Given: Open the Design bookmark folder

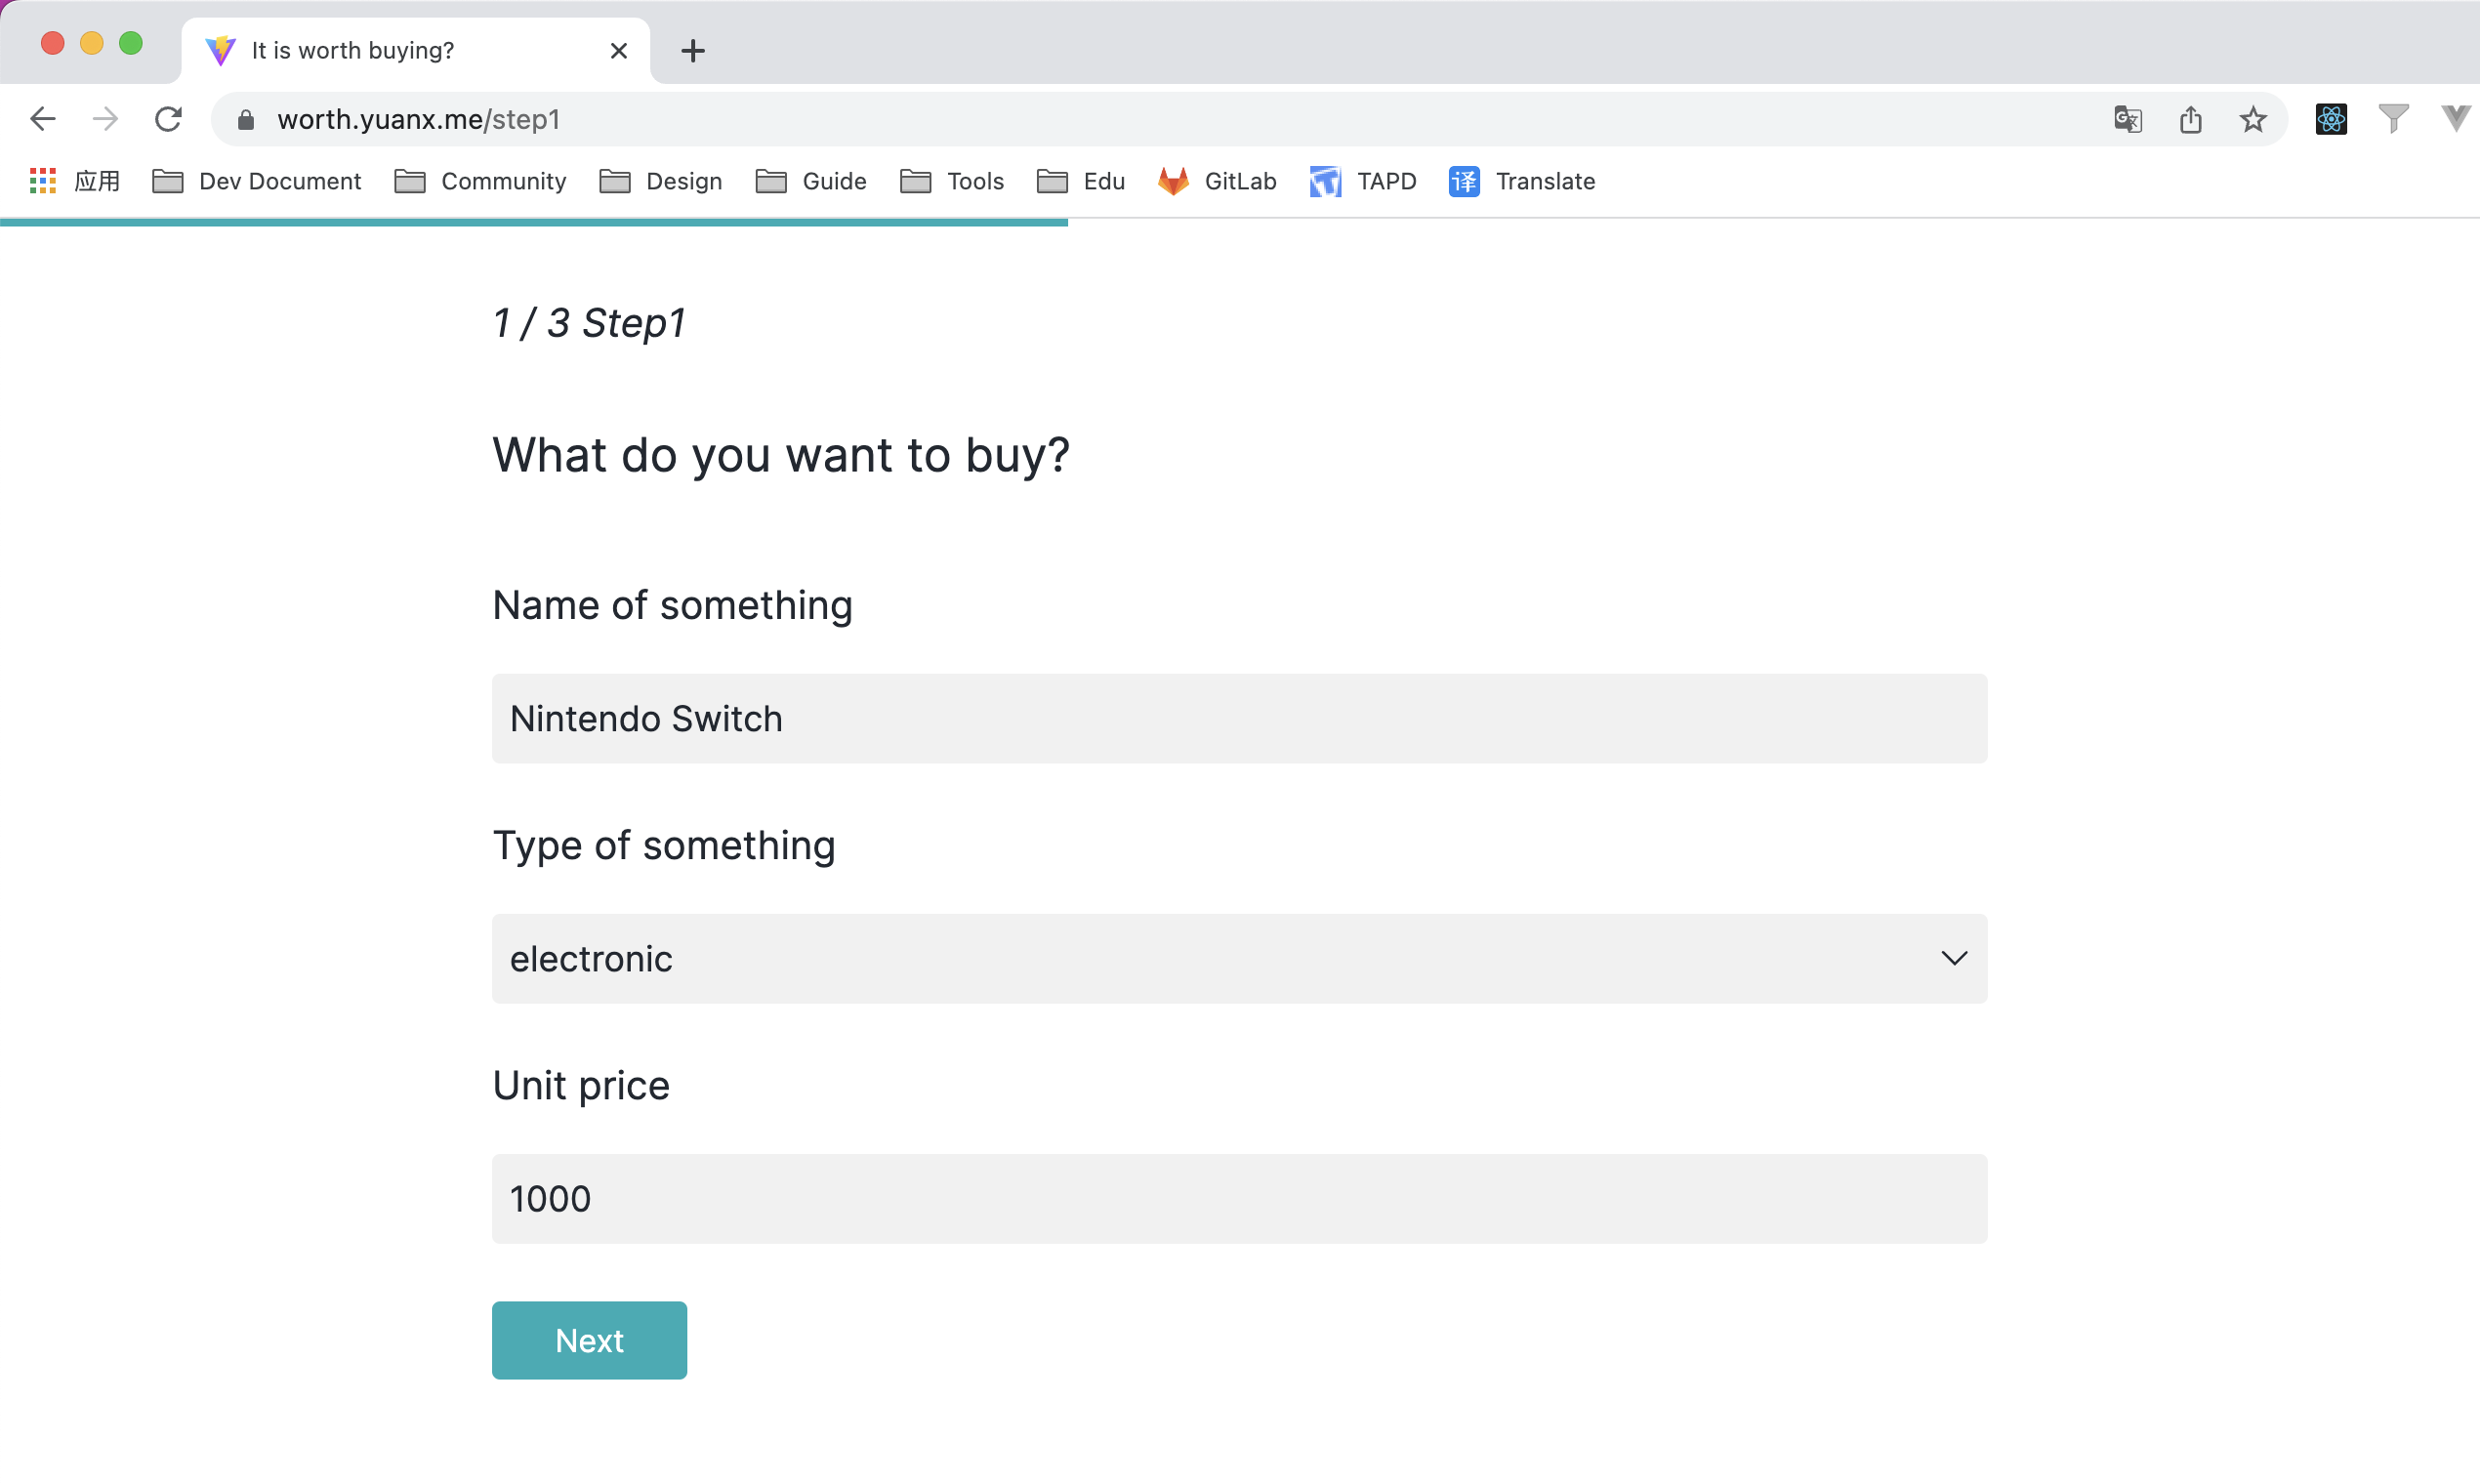Looking at the screenshot, I should coord(661,181).
